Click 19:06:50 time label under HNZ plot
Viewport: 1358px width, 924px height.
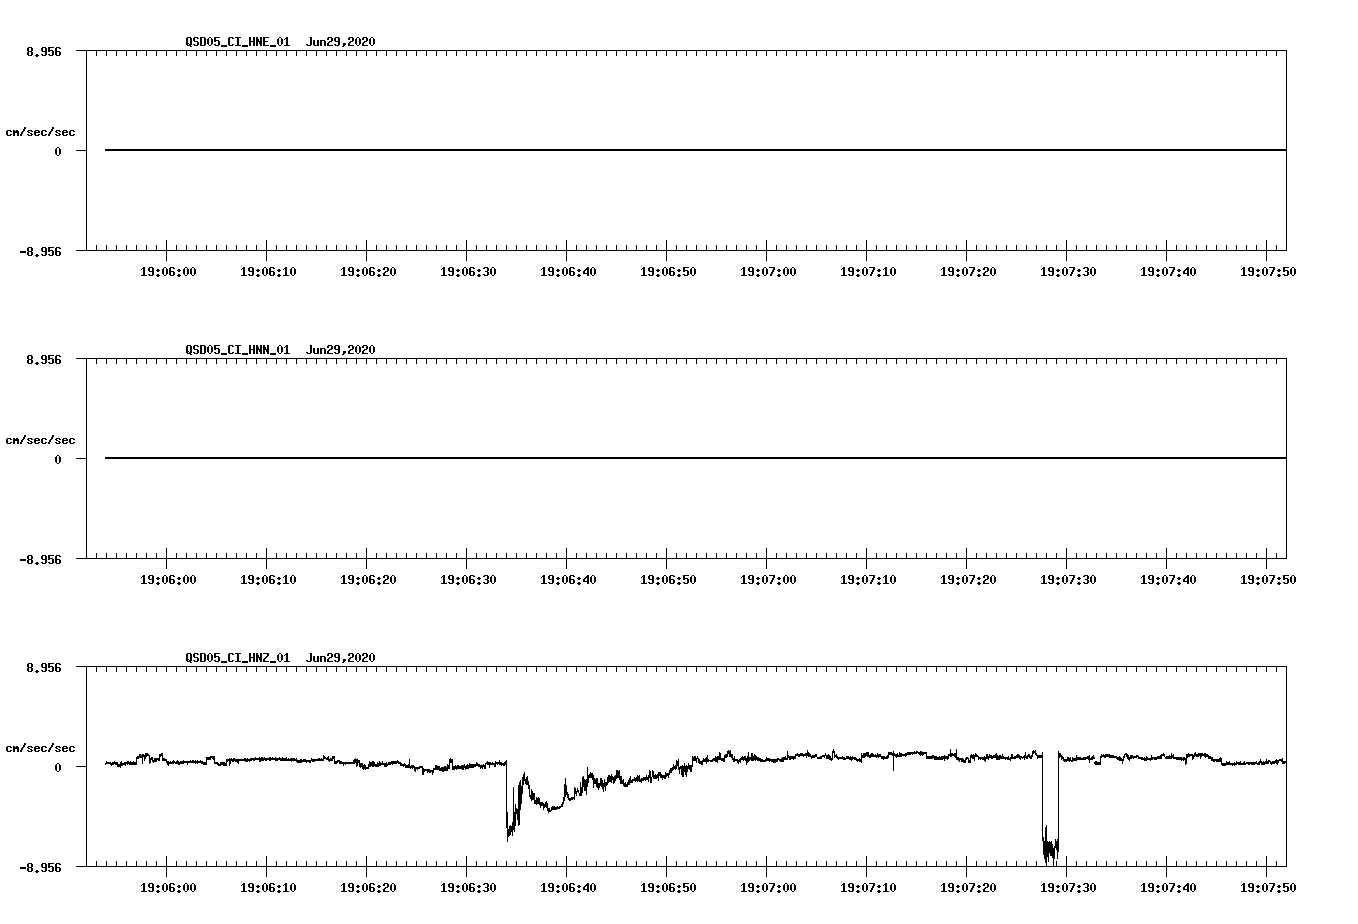[668, 888]
